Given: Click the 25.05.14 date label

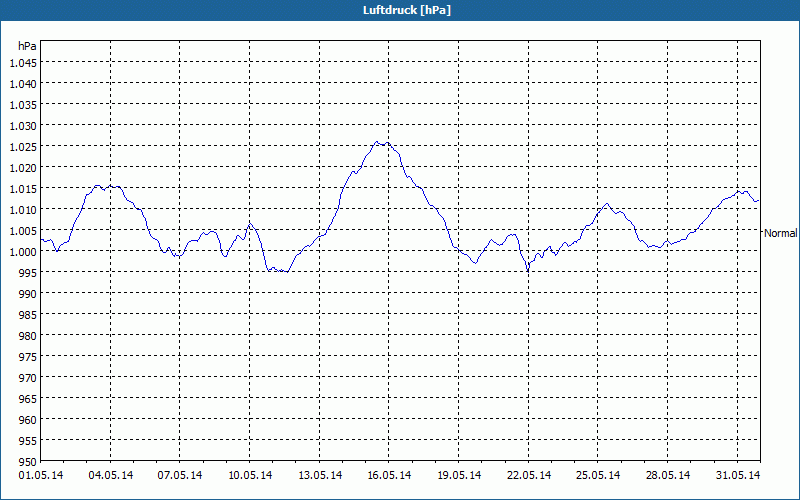Looking at the screenshot, I should coord(597,475).
